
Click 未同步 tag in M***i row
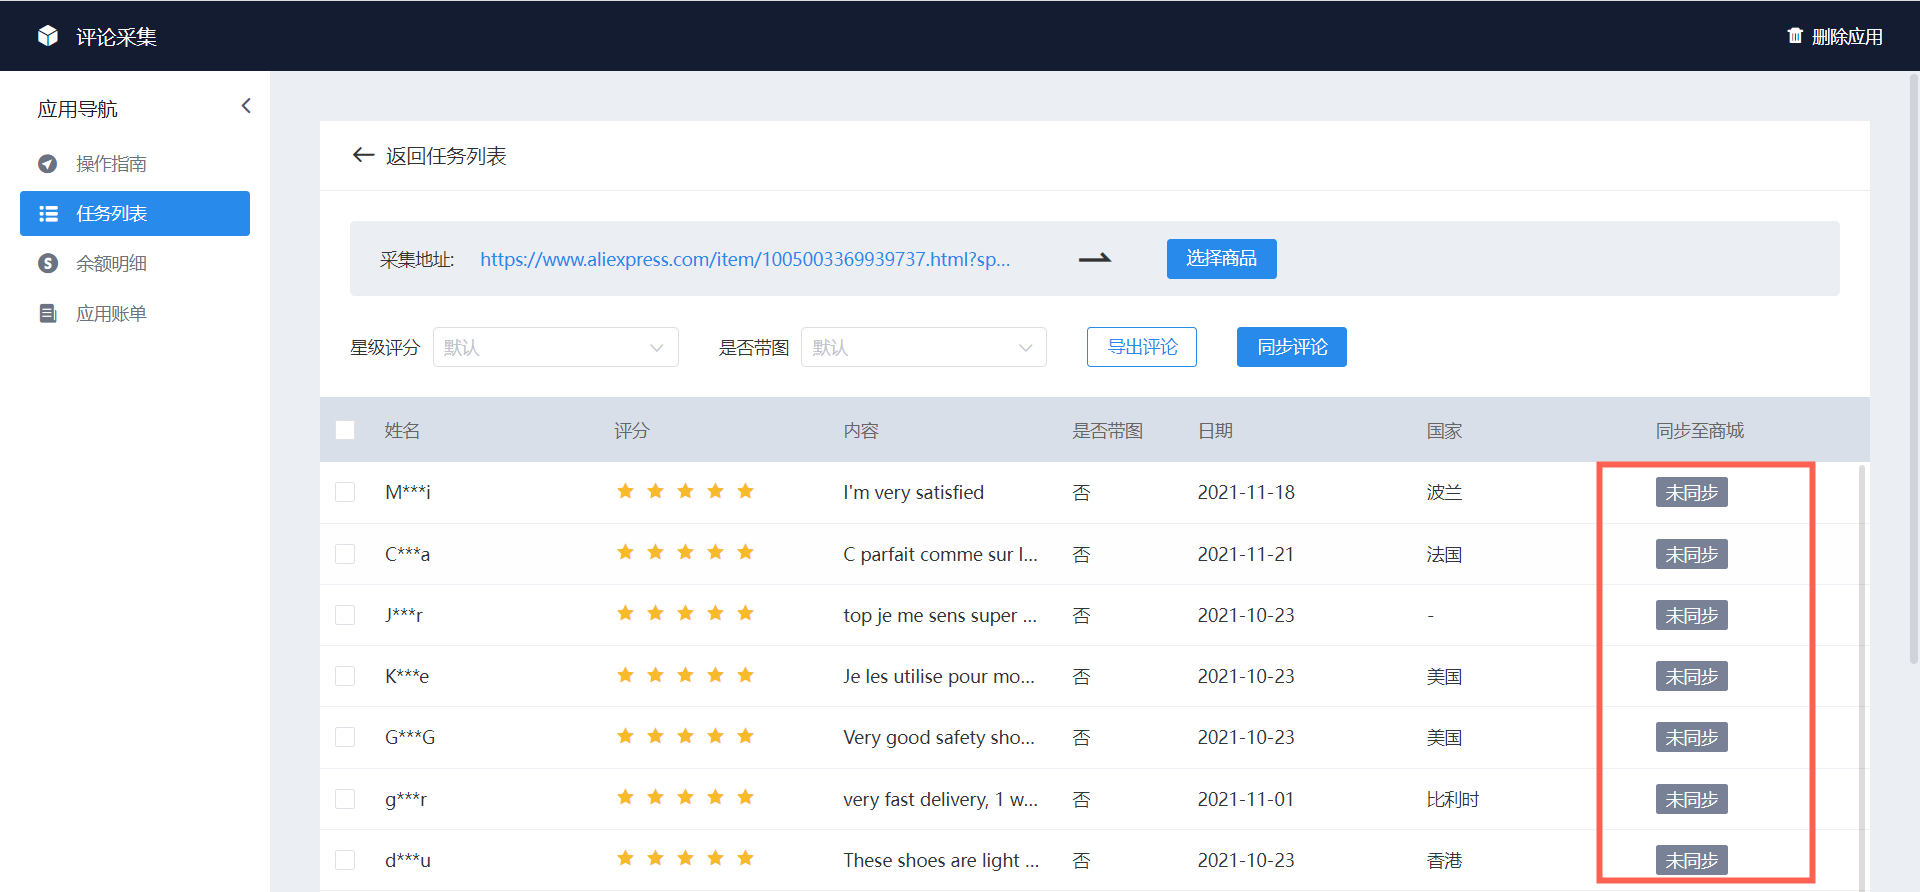[1691, 492]
